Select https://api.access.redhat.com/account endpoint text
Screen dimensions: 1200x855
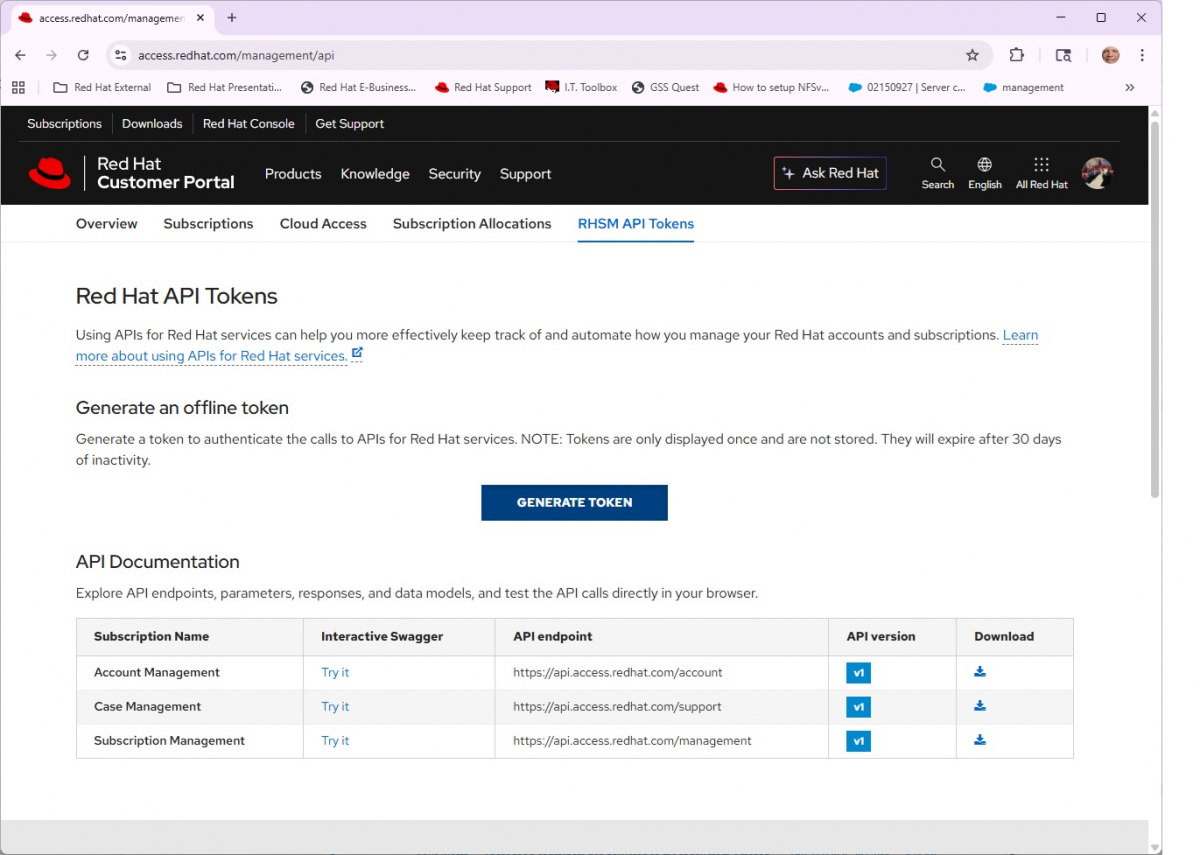click(x=618, y=672)
